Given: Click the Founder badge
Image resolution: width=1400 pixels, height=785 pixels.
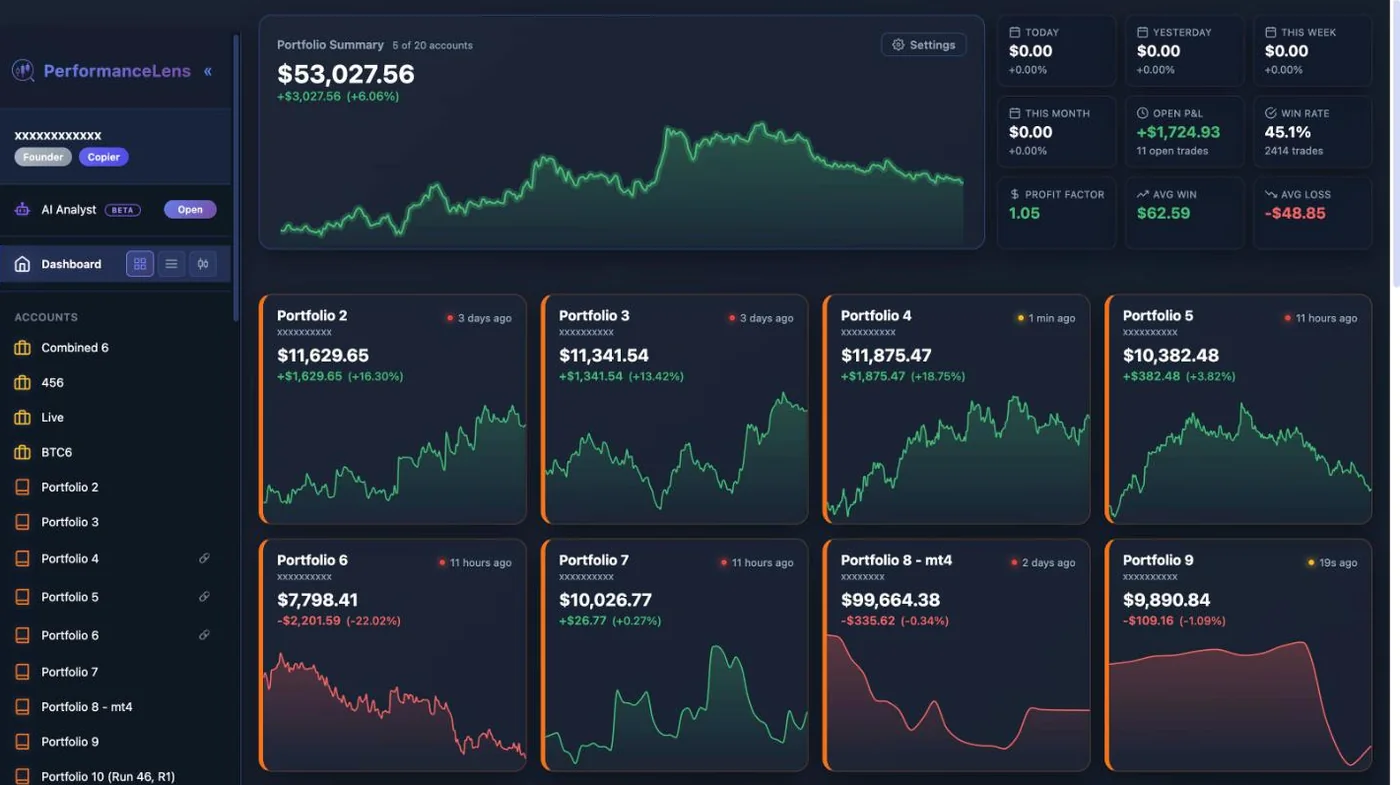Looking at the screenshot, I should coord(43,157).
